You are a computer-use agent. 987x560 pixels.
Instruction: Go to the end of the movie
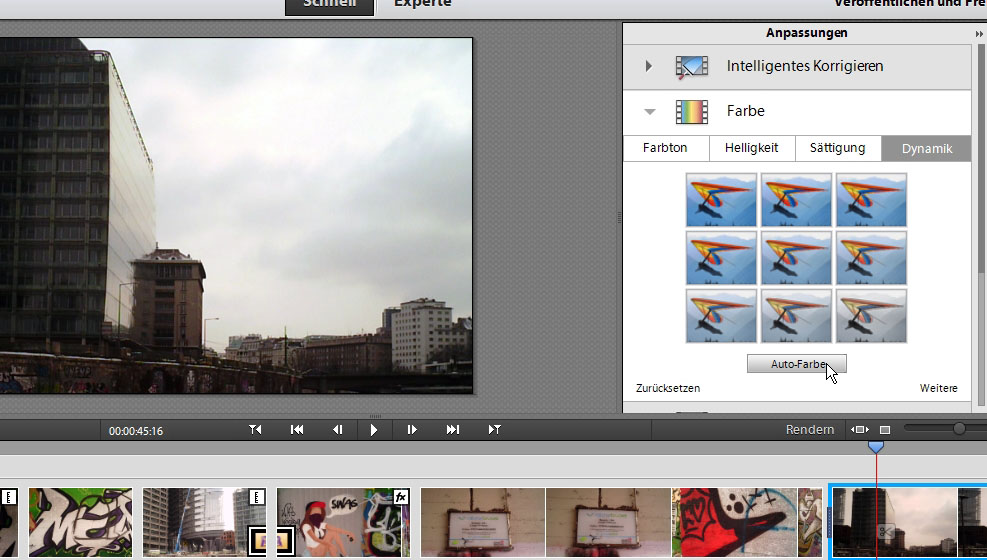(453, 430)
